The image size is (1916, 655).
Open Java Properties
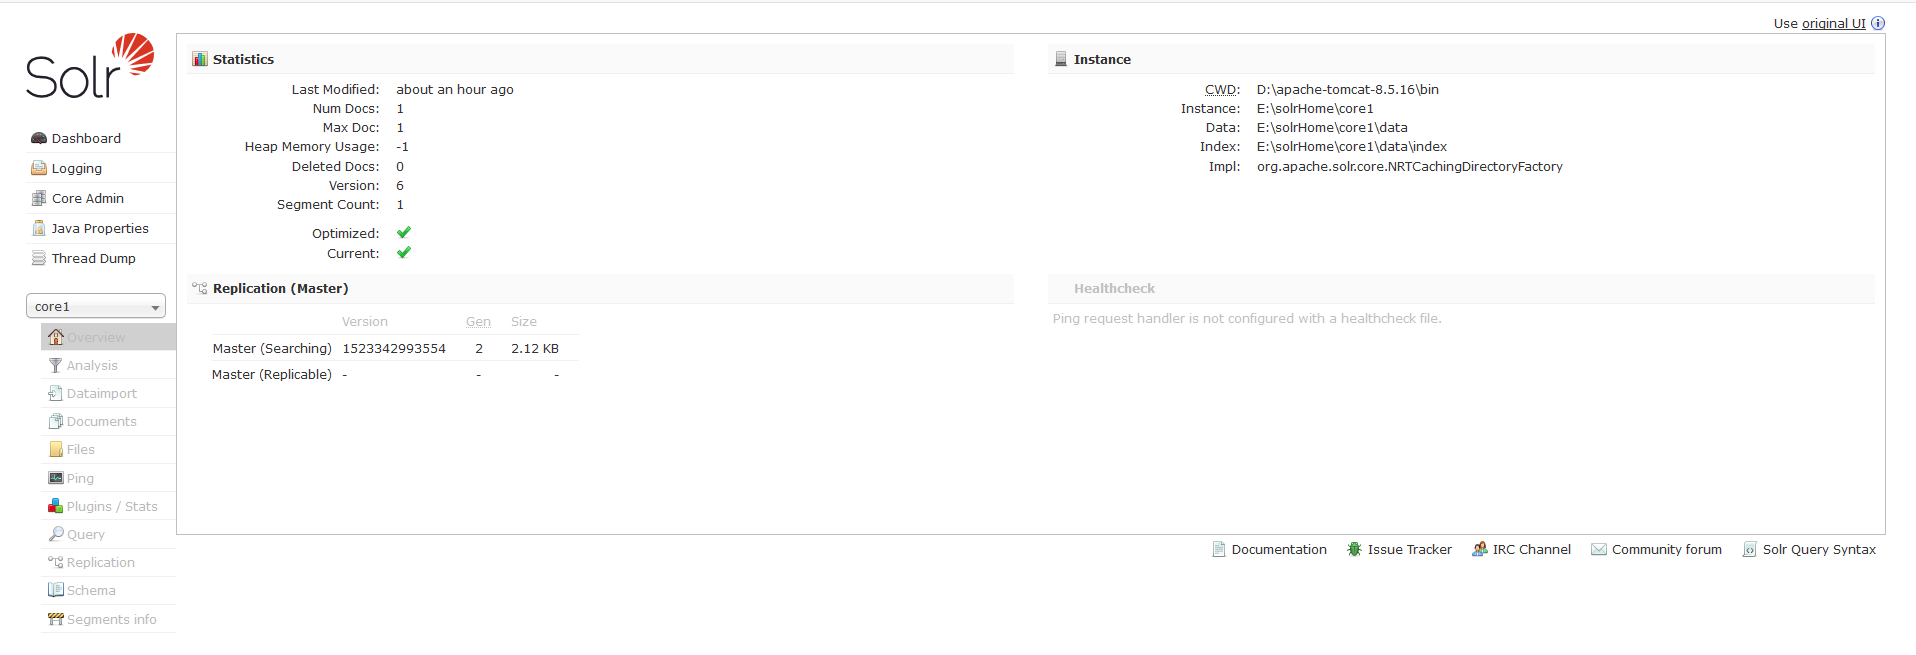click(100, 228)
